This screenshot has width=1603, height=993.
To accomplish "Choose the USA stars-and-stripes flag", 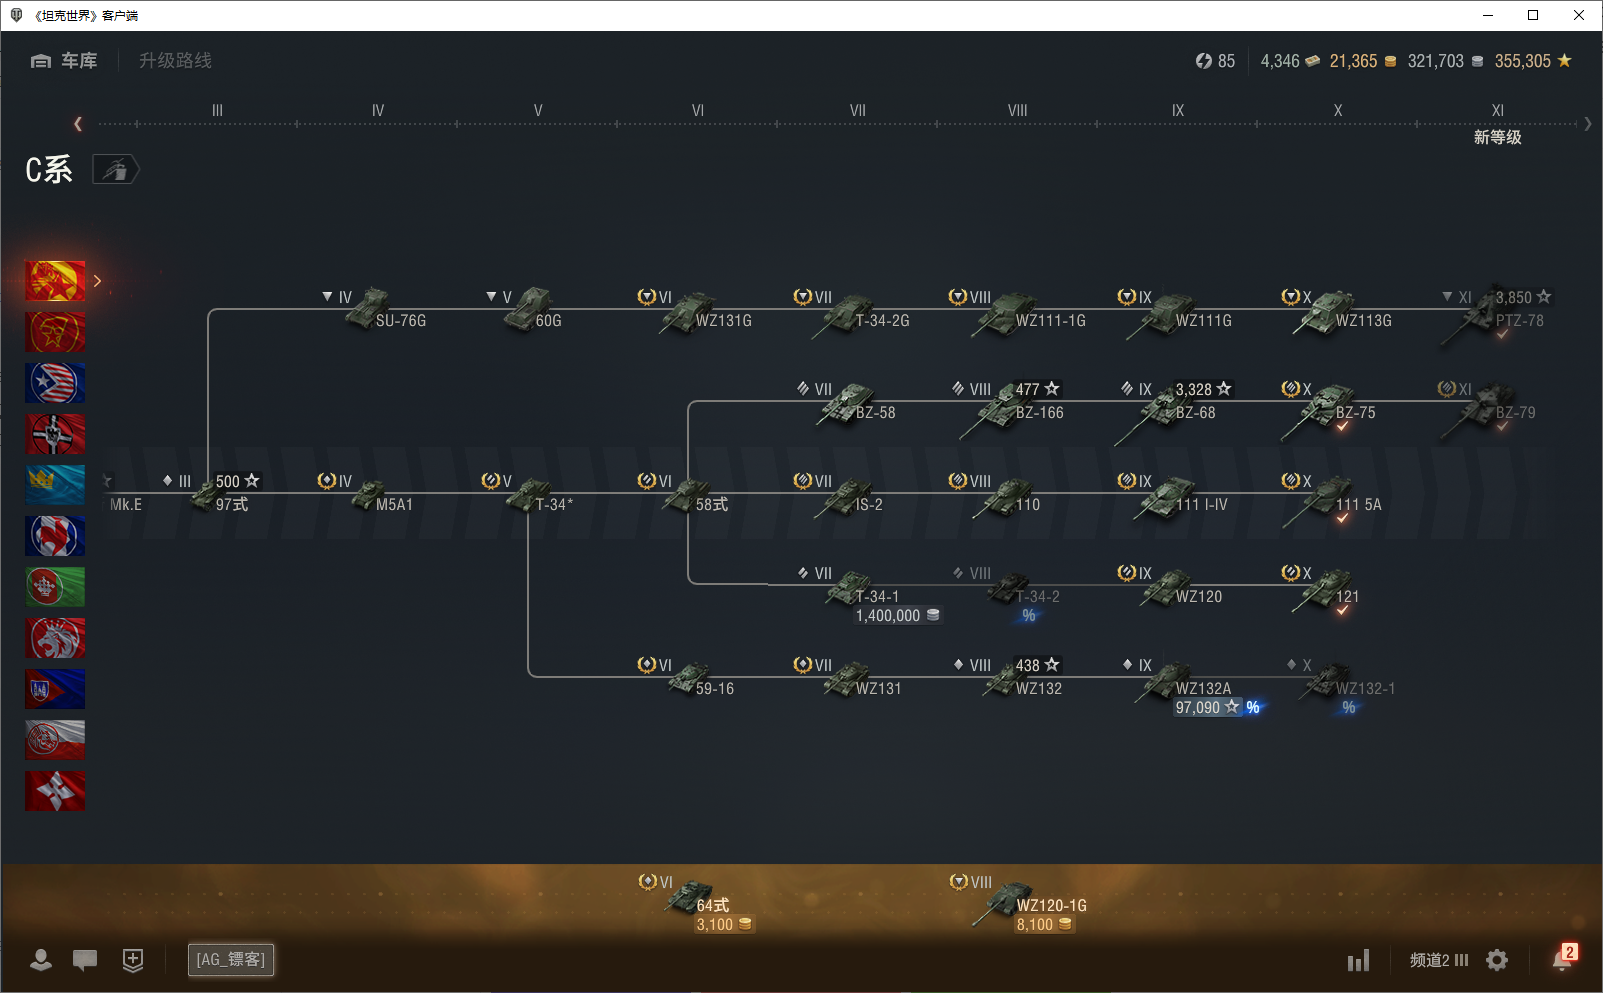I will [55, 383].
